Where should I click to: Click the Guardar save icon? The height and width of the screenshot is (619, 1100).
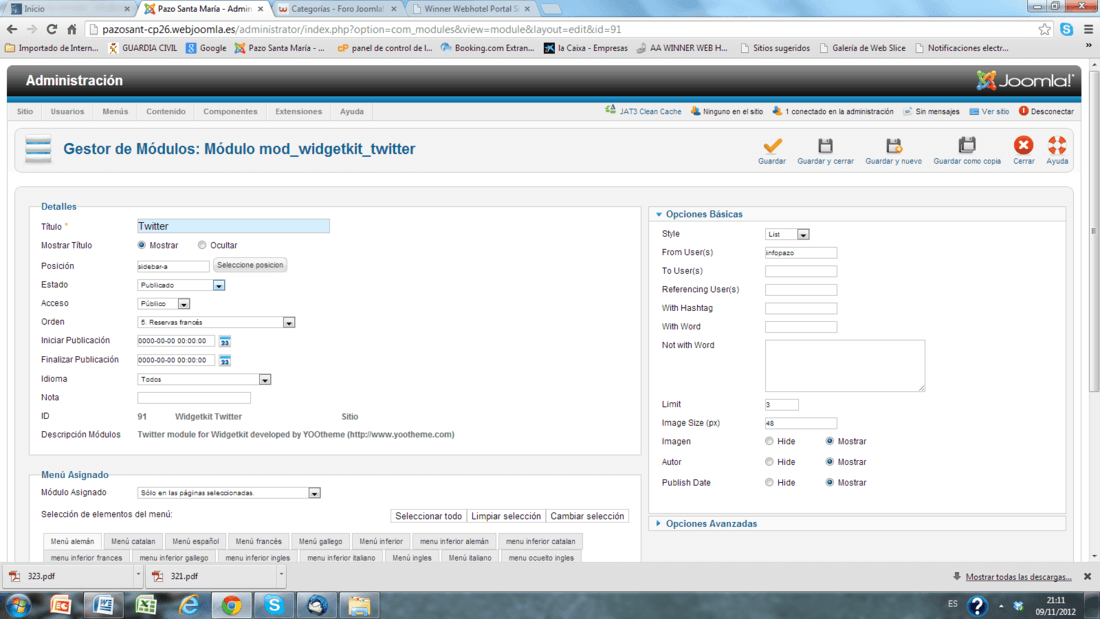(x=772, y=146)
